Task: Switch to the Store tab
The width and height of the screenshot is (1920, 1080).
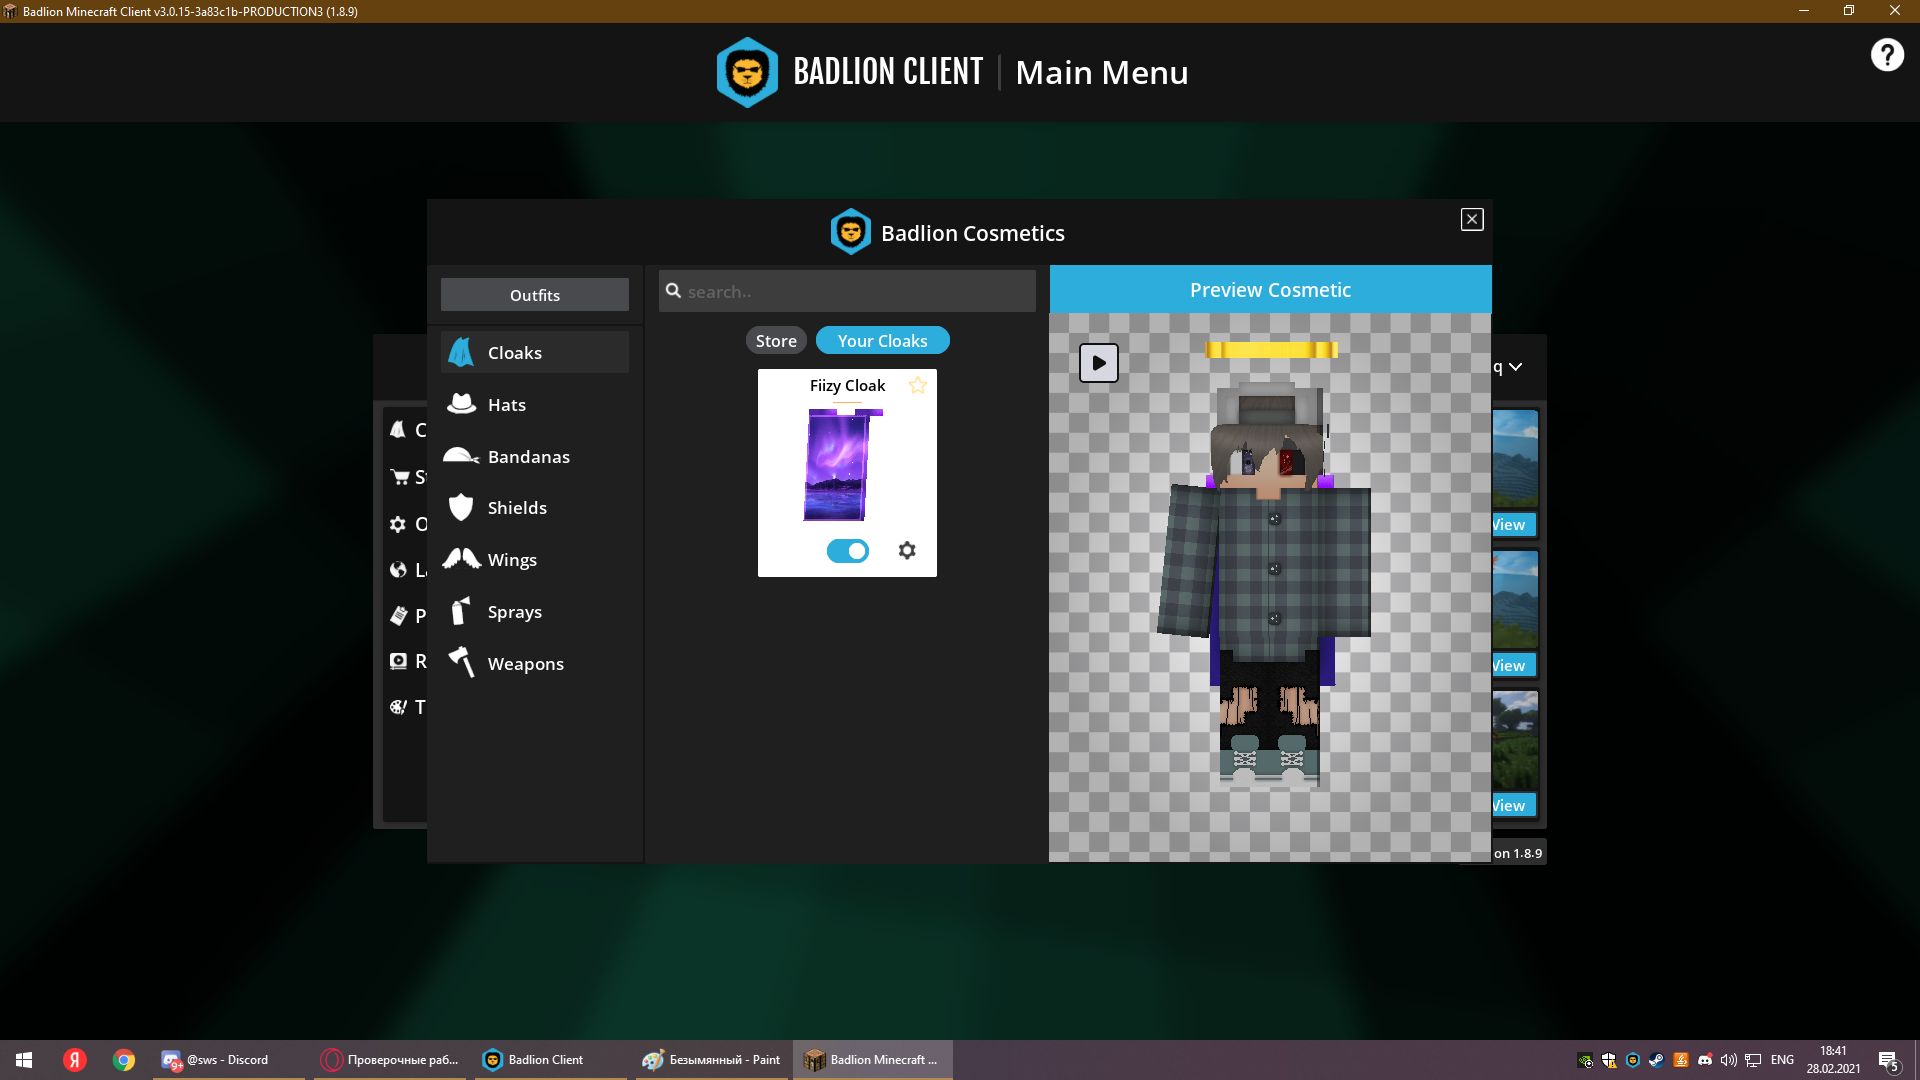Action: pos(776,341)
